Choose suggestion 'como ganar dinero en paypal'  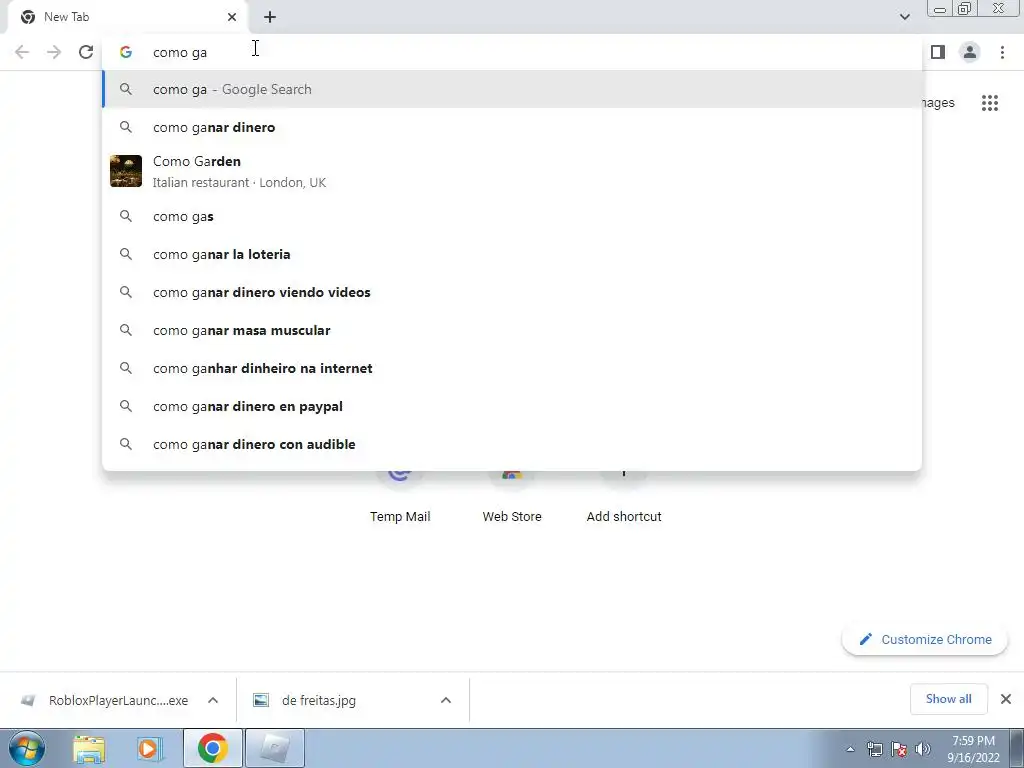(512, 406)
